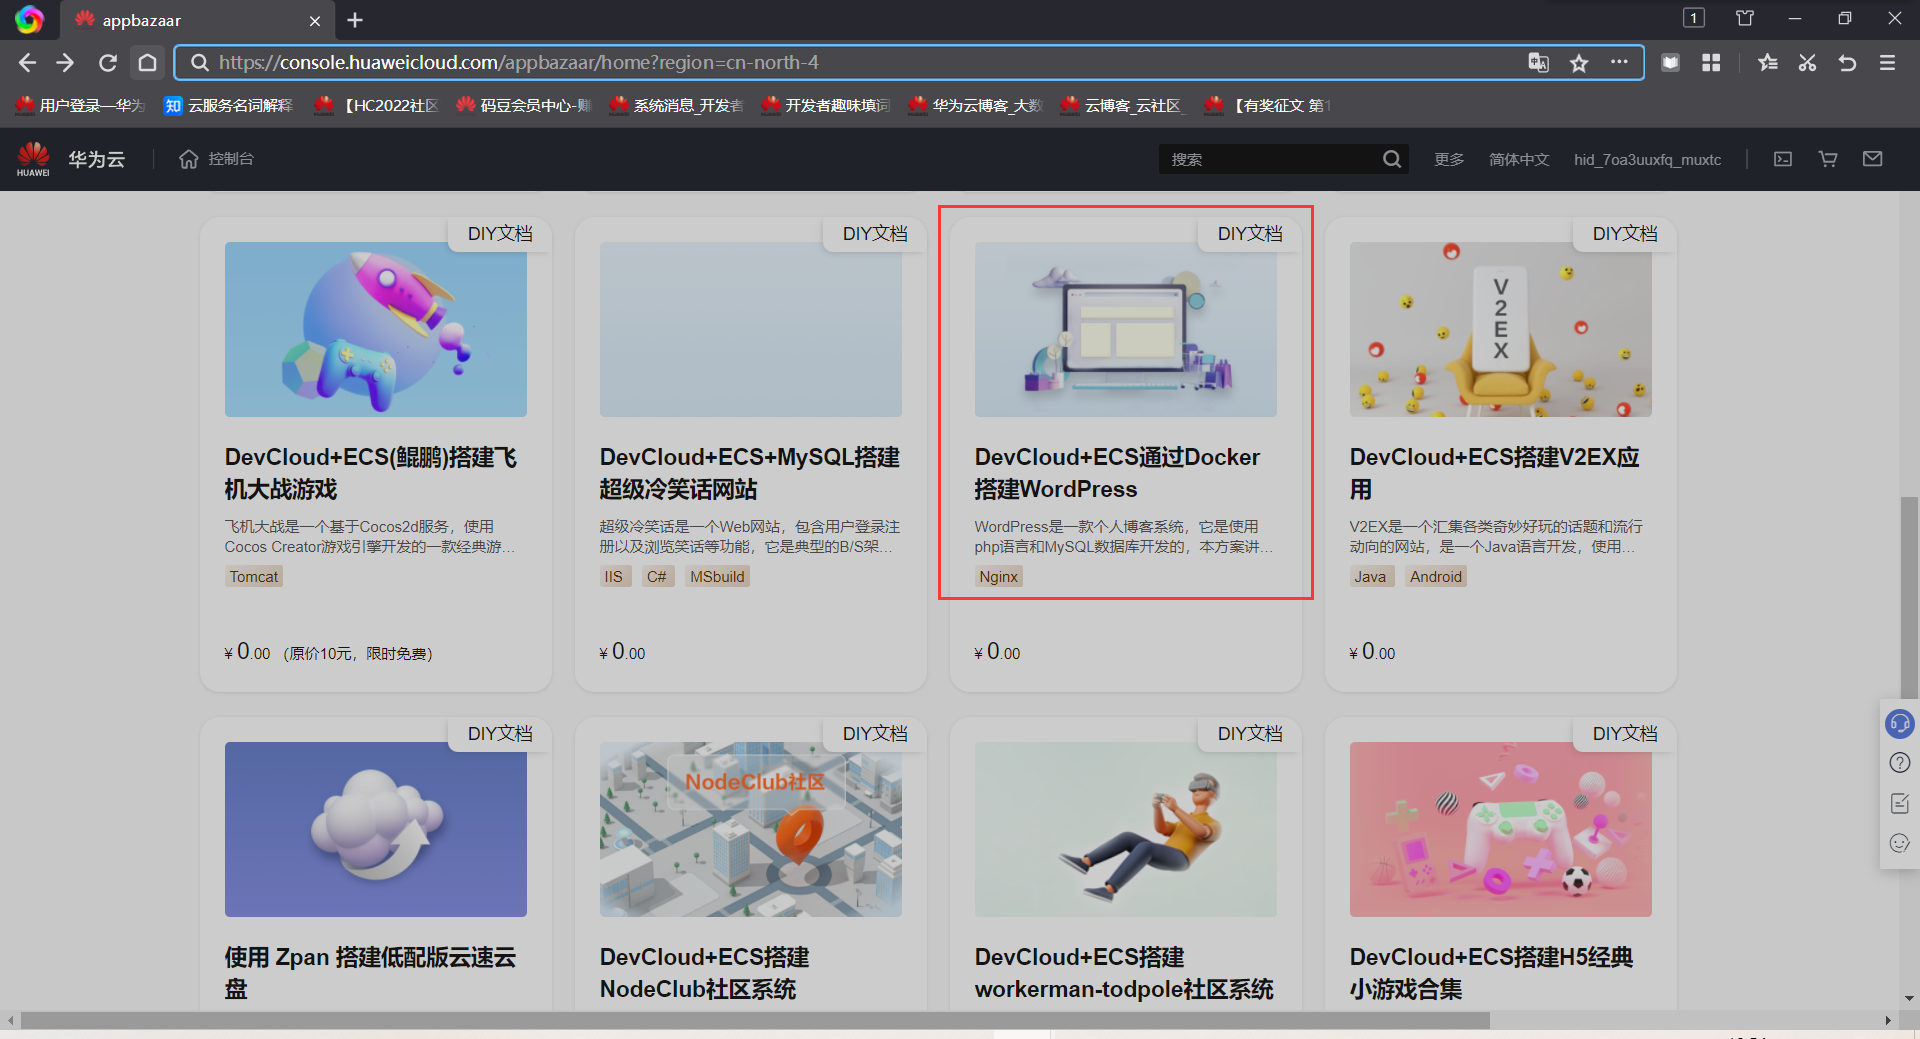Screen dimensions: 1920x1039
Task: Open the V2EX card thumbnail image
Action: (1501, 329)
